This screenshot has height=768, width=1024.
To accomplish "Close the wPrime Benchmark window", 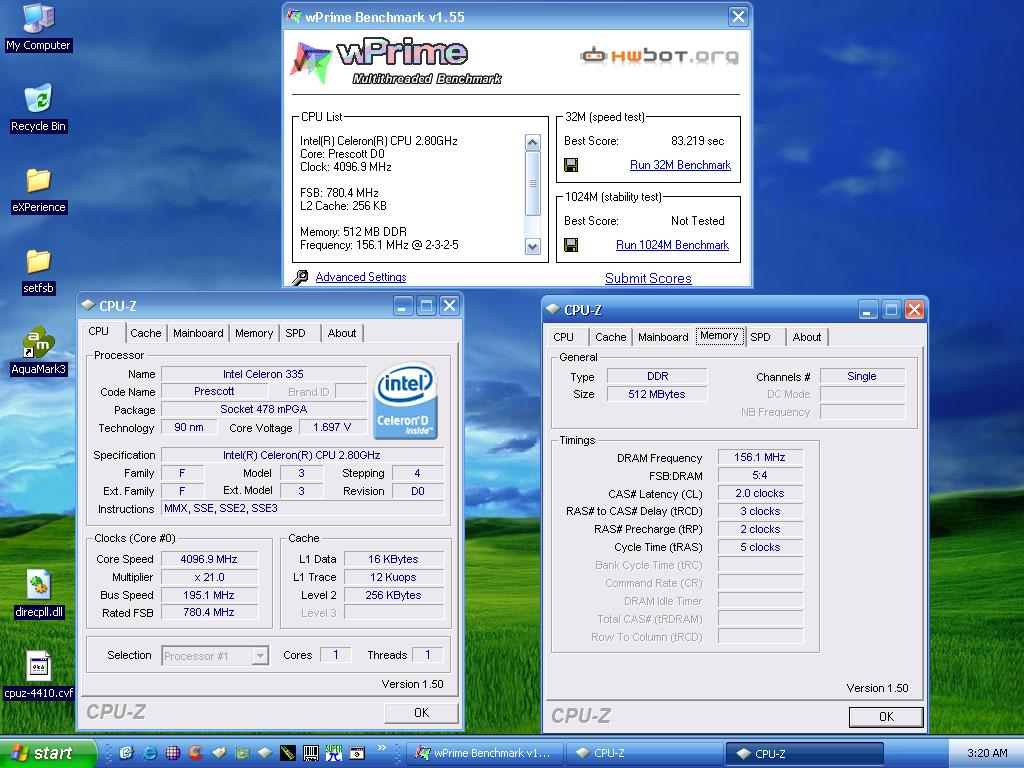I will [738, 16].
